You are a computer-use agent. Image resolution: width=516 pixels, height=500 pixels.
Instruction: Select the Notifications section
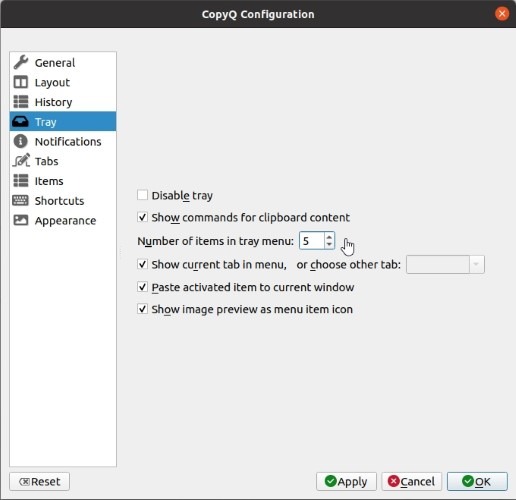(63, 141)
